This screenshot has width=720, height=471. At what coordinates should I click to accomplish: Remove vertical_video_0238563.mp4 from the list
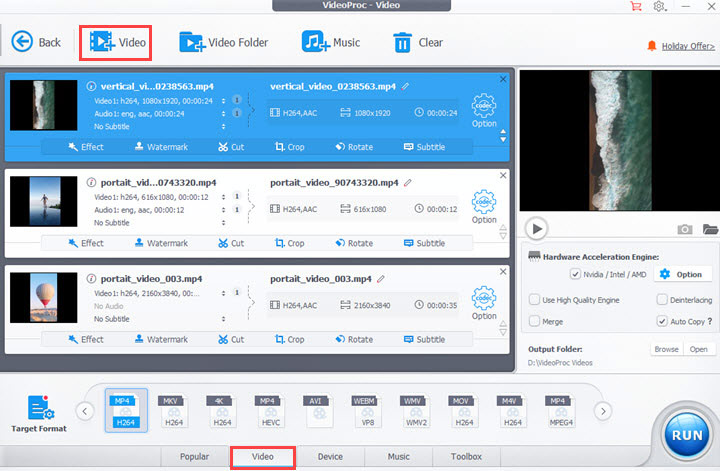(503, 79)
